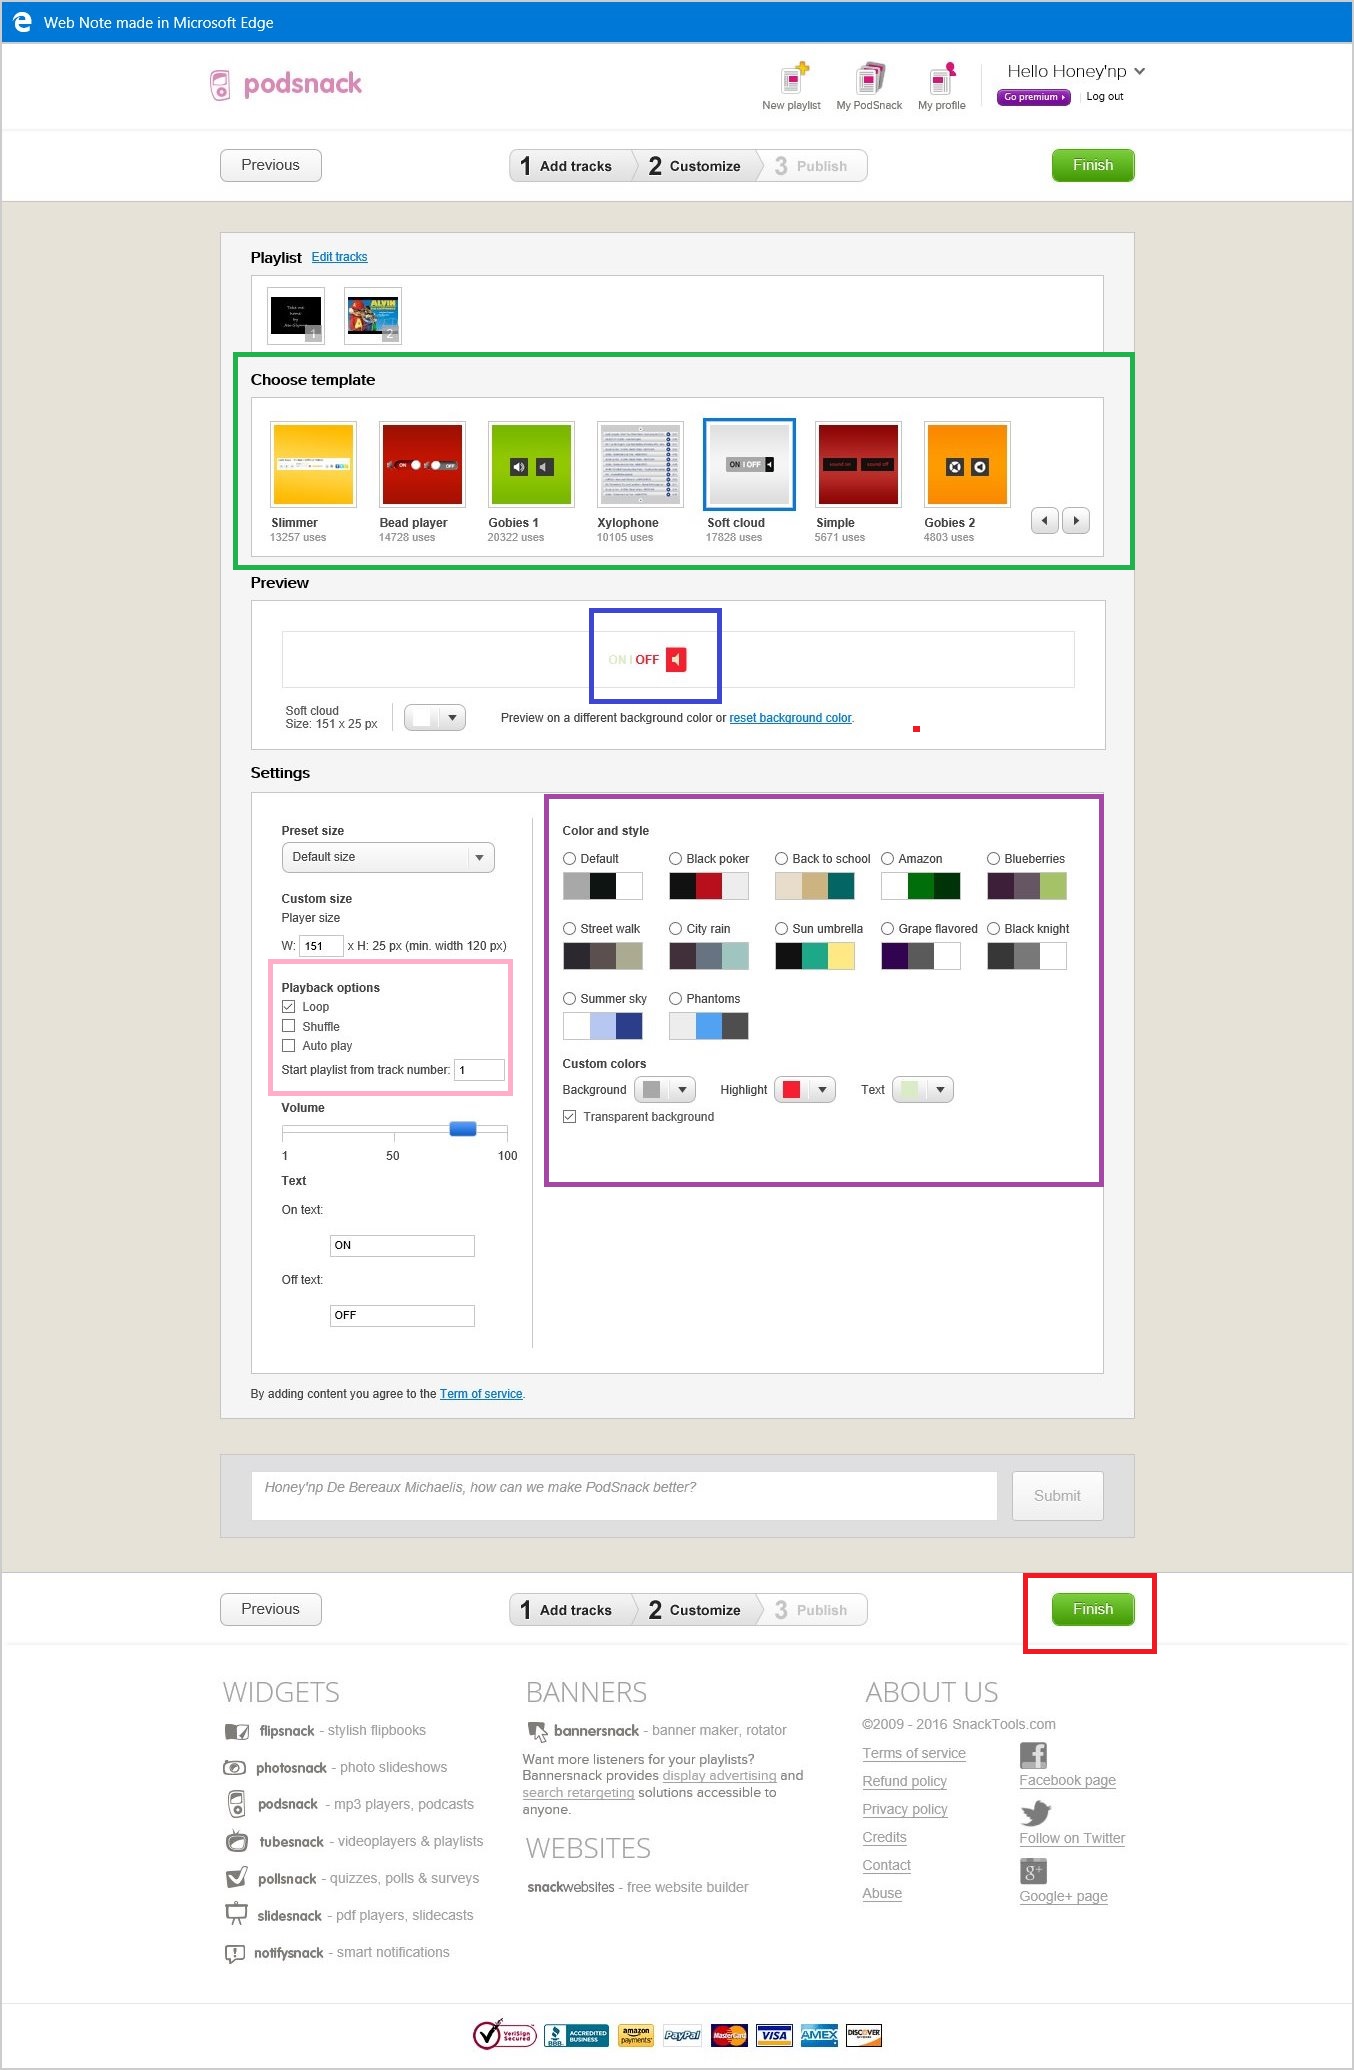1354x2070 pixels.
Task: Expand the Preset size dropdown
Action: (388, 858)
